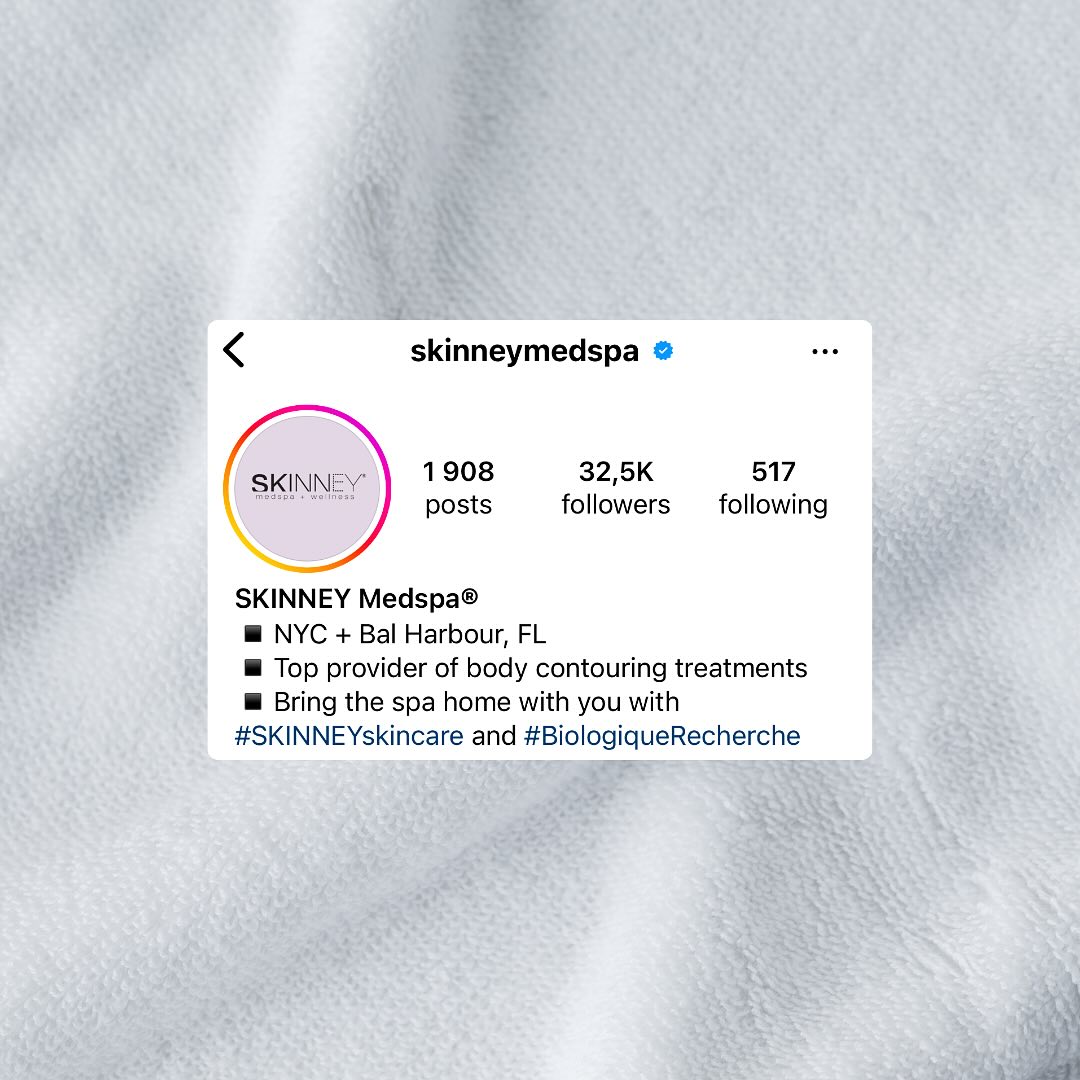Click the skinneymedspa username header
Image resolution: width=1080 pixels, height=1080 pixels.
(524, 351)
